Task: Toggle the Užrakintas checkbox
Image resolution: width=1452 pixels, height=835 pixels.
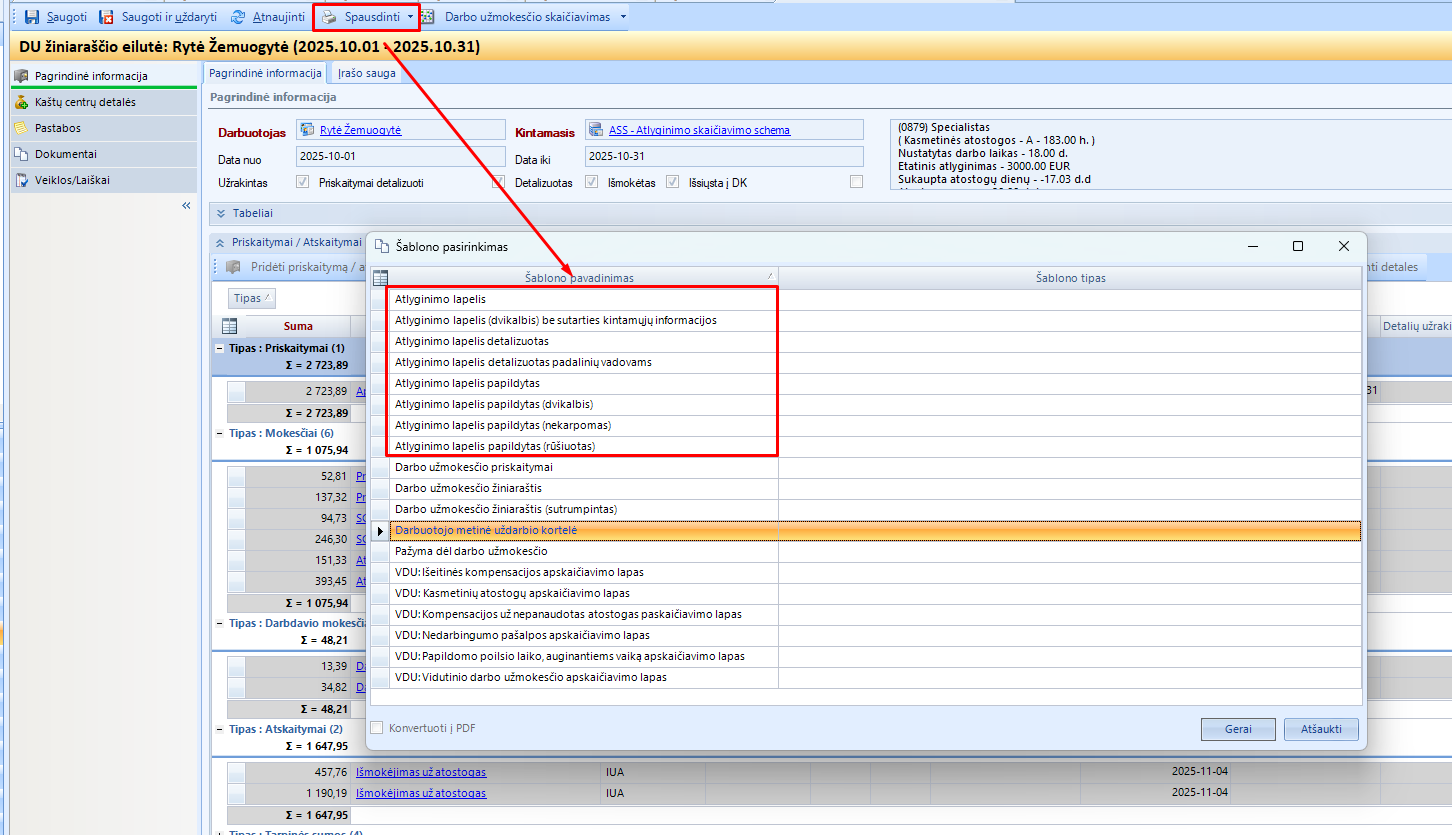Action: click(x=302, y=183)
